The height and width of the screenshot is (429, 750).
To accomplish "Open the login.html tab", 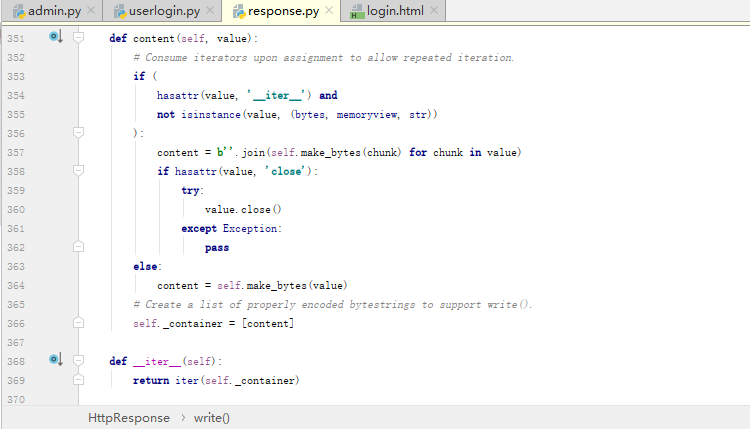I will coord(395,11).
